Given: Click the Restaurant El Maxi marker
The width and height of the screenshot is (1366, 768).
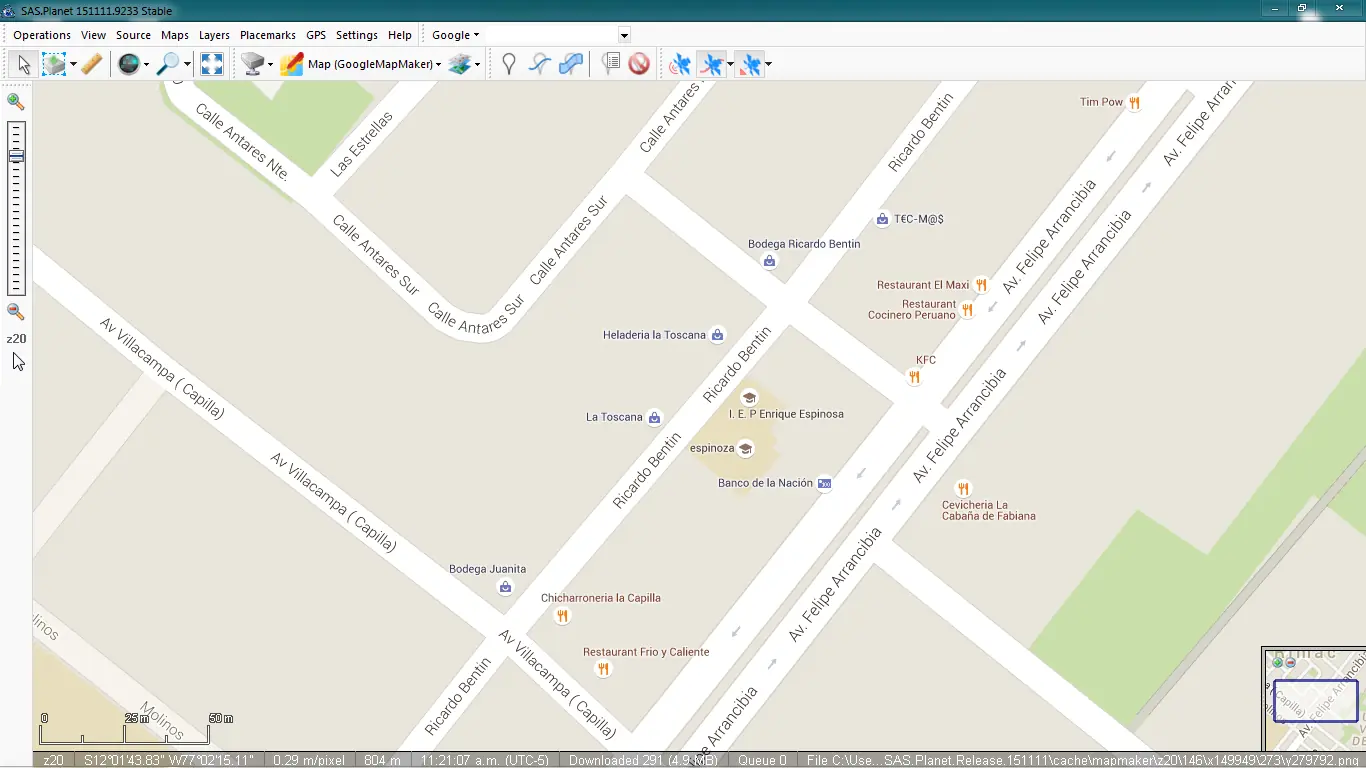Looking at the screenshot, I should [982, 285].
